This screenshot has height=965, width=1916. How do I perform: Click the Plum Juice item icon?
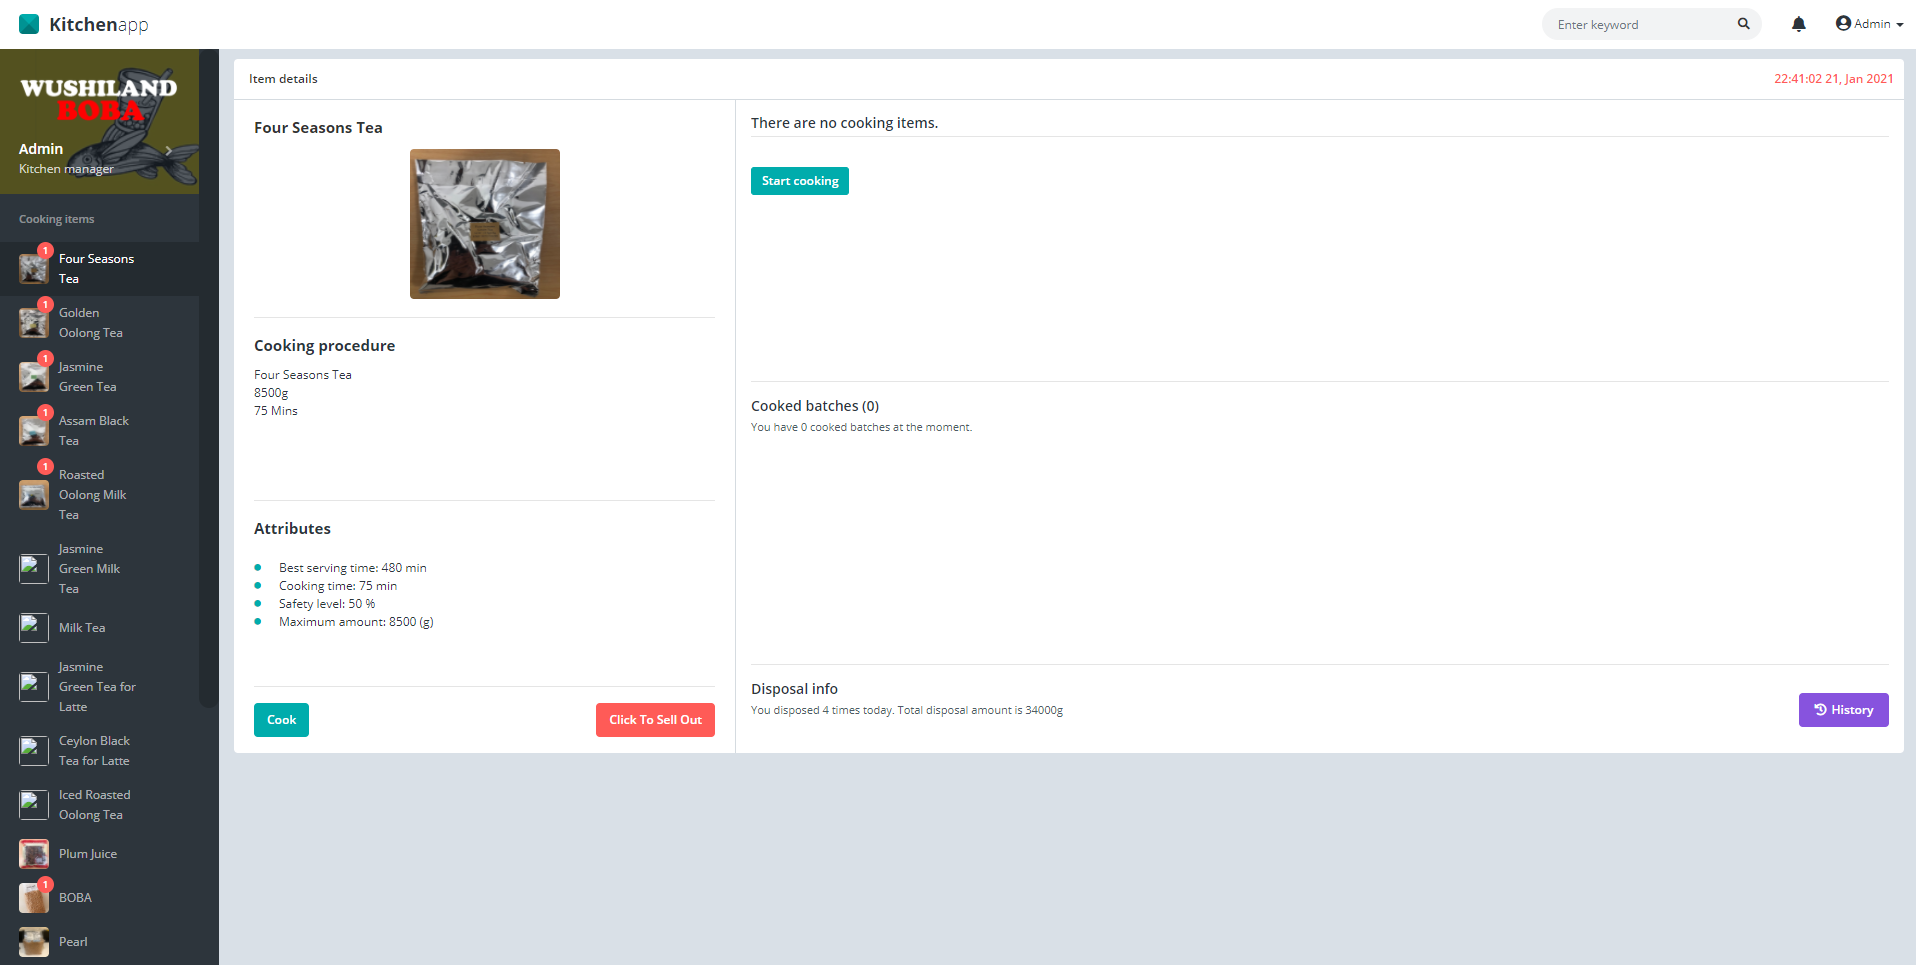click(x=34, y=854)
